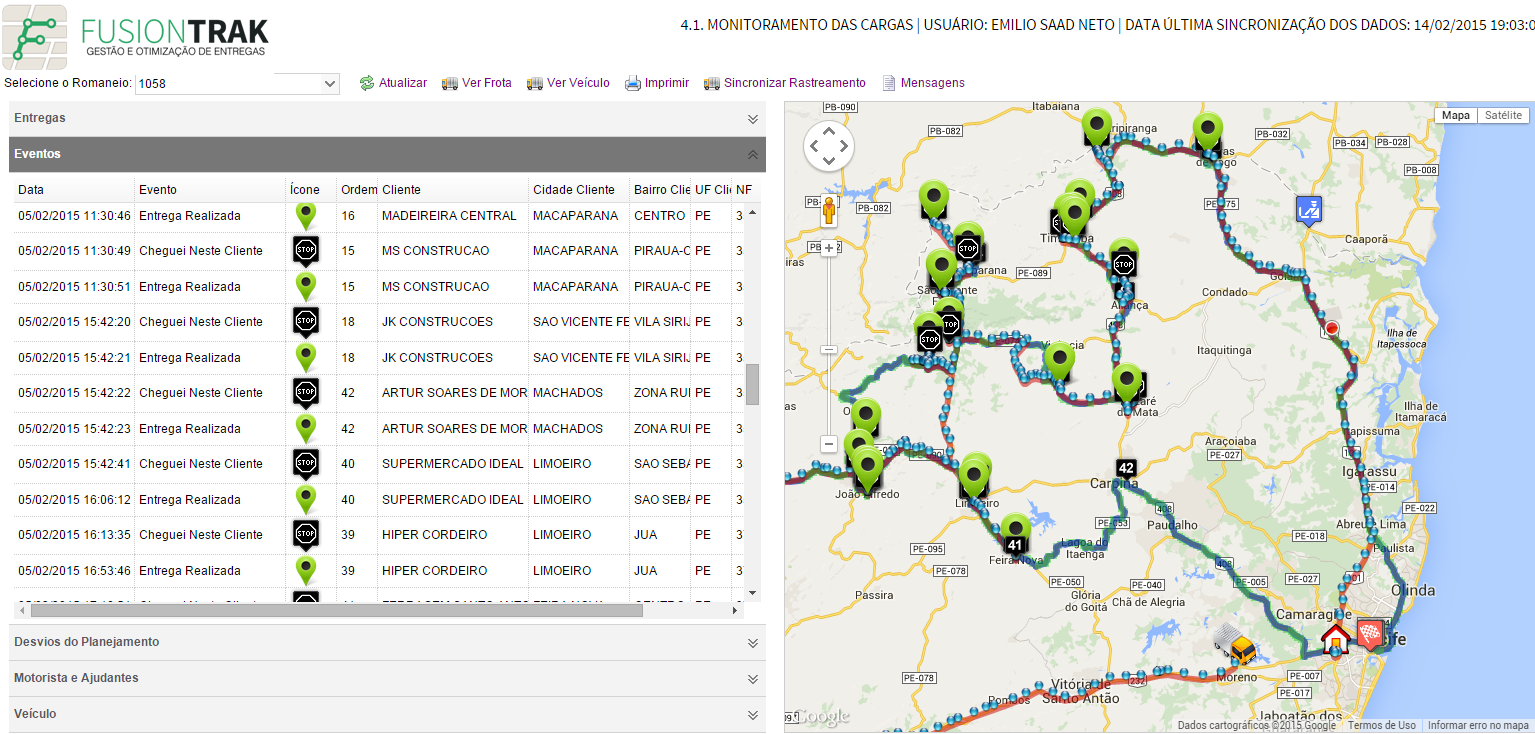Click the 05/02/2015 15:42:41 date cell

[x=74, y=463]
